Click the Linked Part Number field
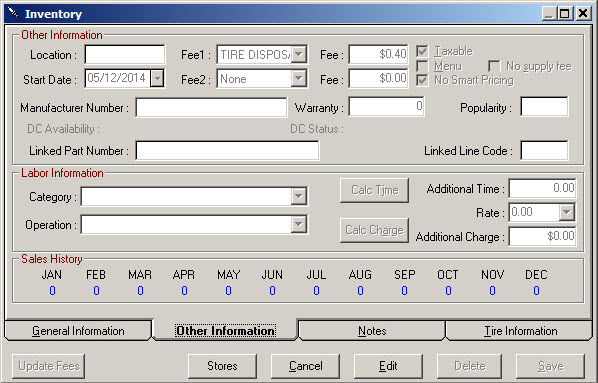 pyautogui.click(x=227, y=150)
